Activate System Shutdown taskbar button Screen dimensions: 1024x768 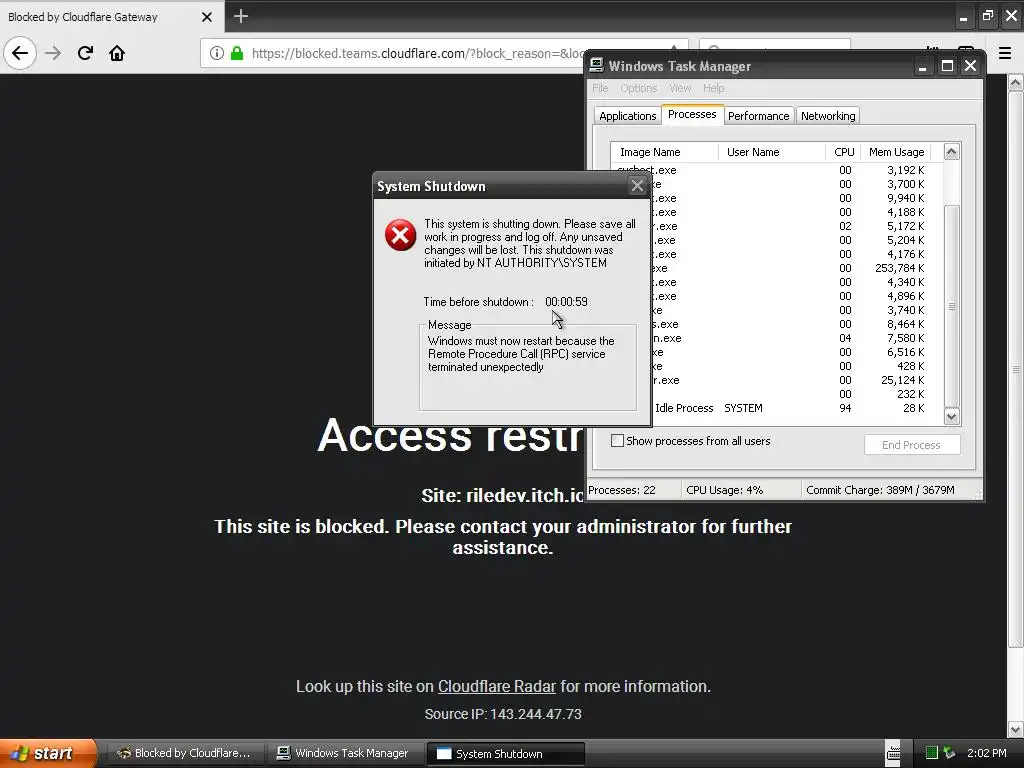tap(505, 754)
